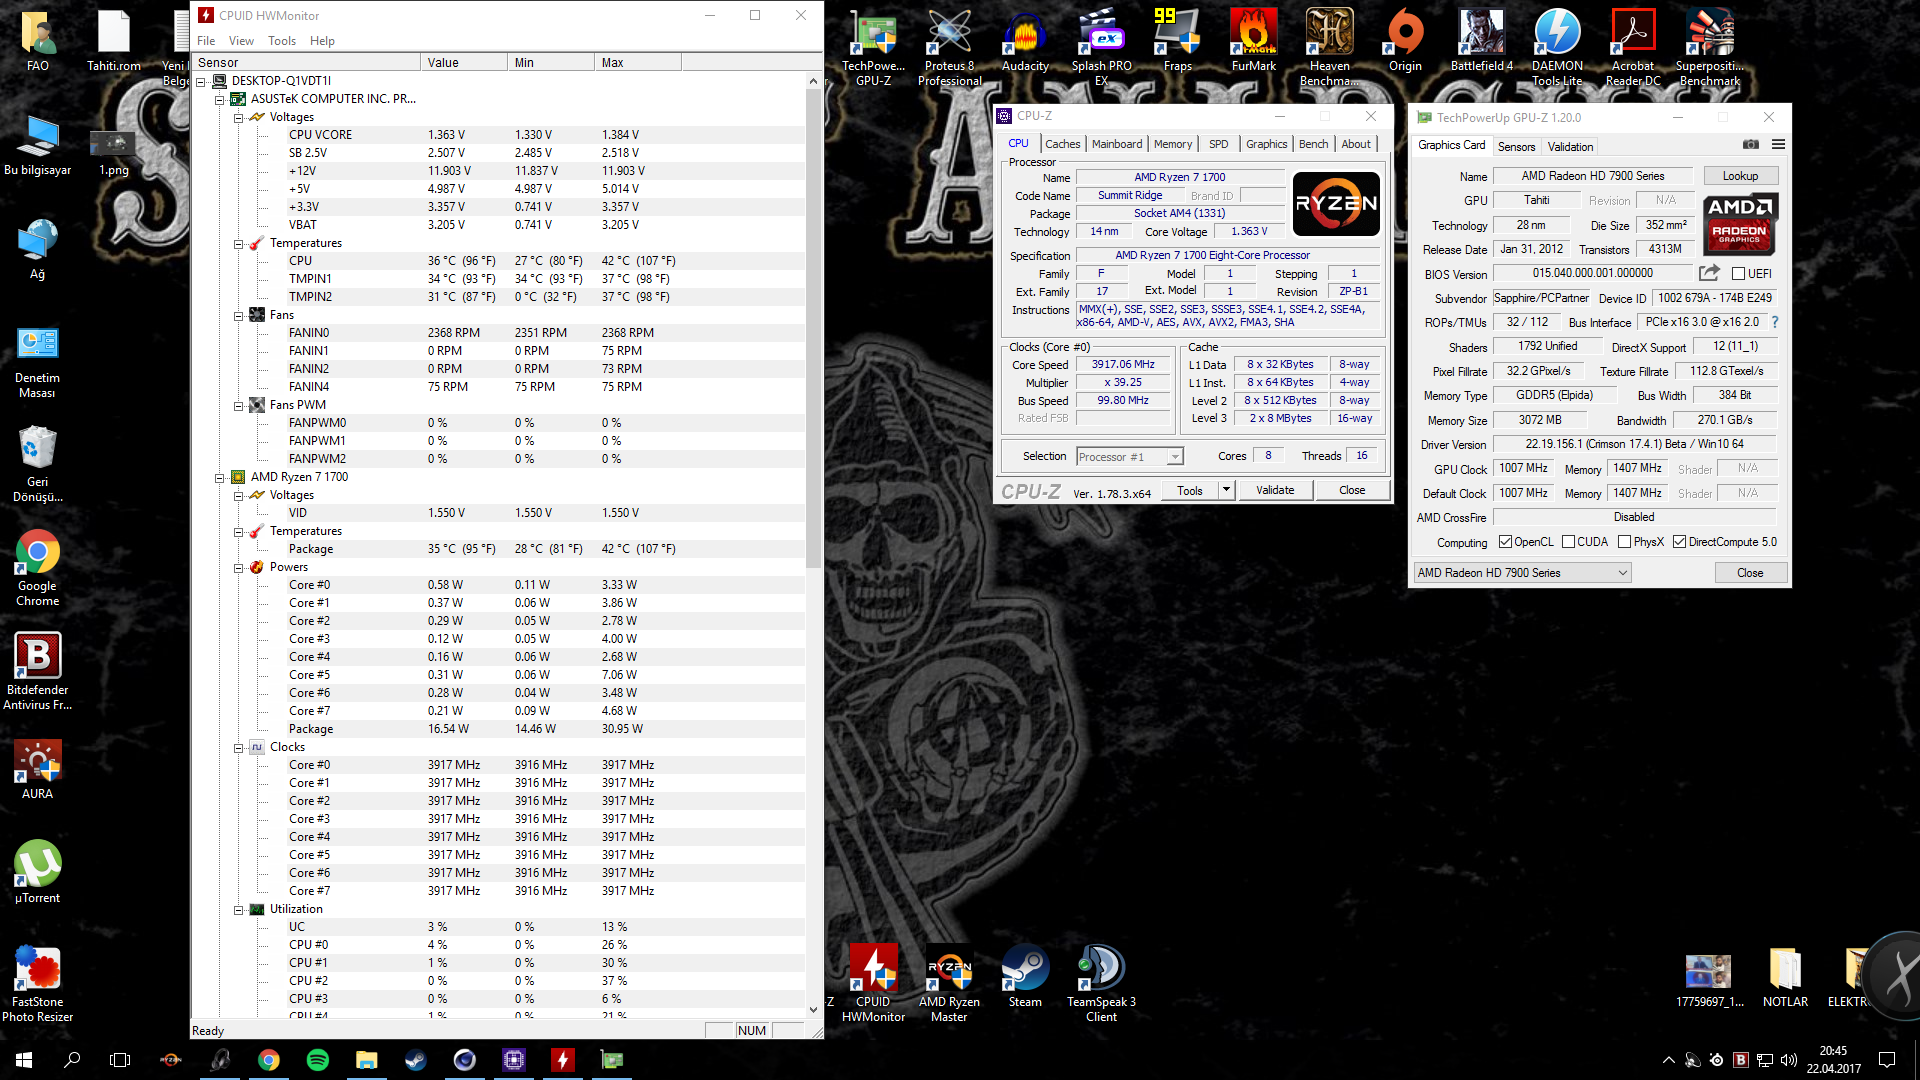Open GPU-Z hamburger menu icon

(x=1778, y=145)
